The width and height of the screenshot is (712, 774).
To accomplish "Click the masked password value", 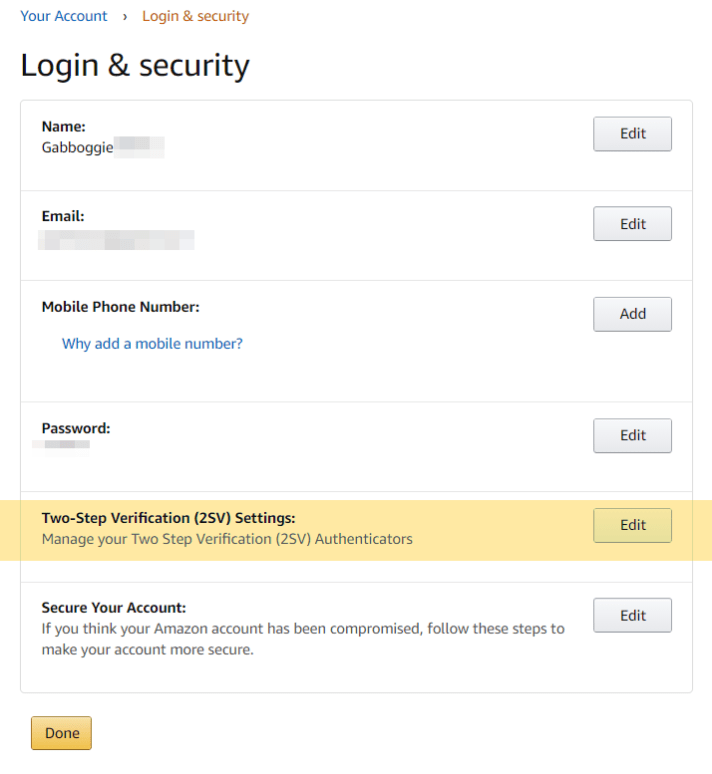I will pyautogui.click(x=66, y=445).
